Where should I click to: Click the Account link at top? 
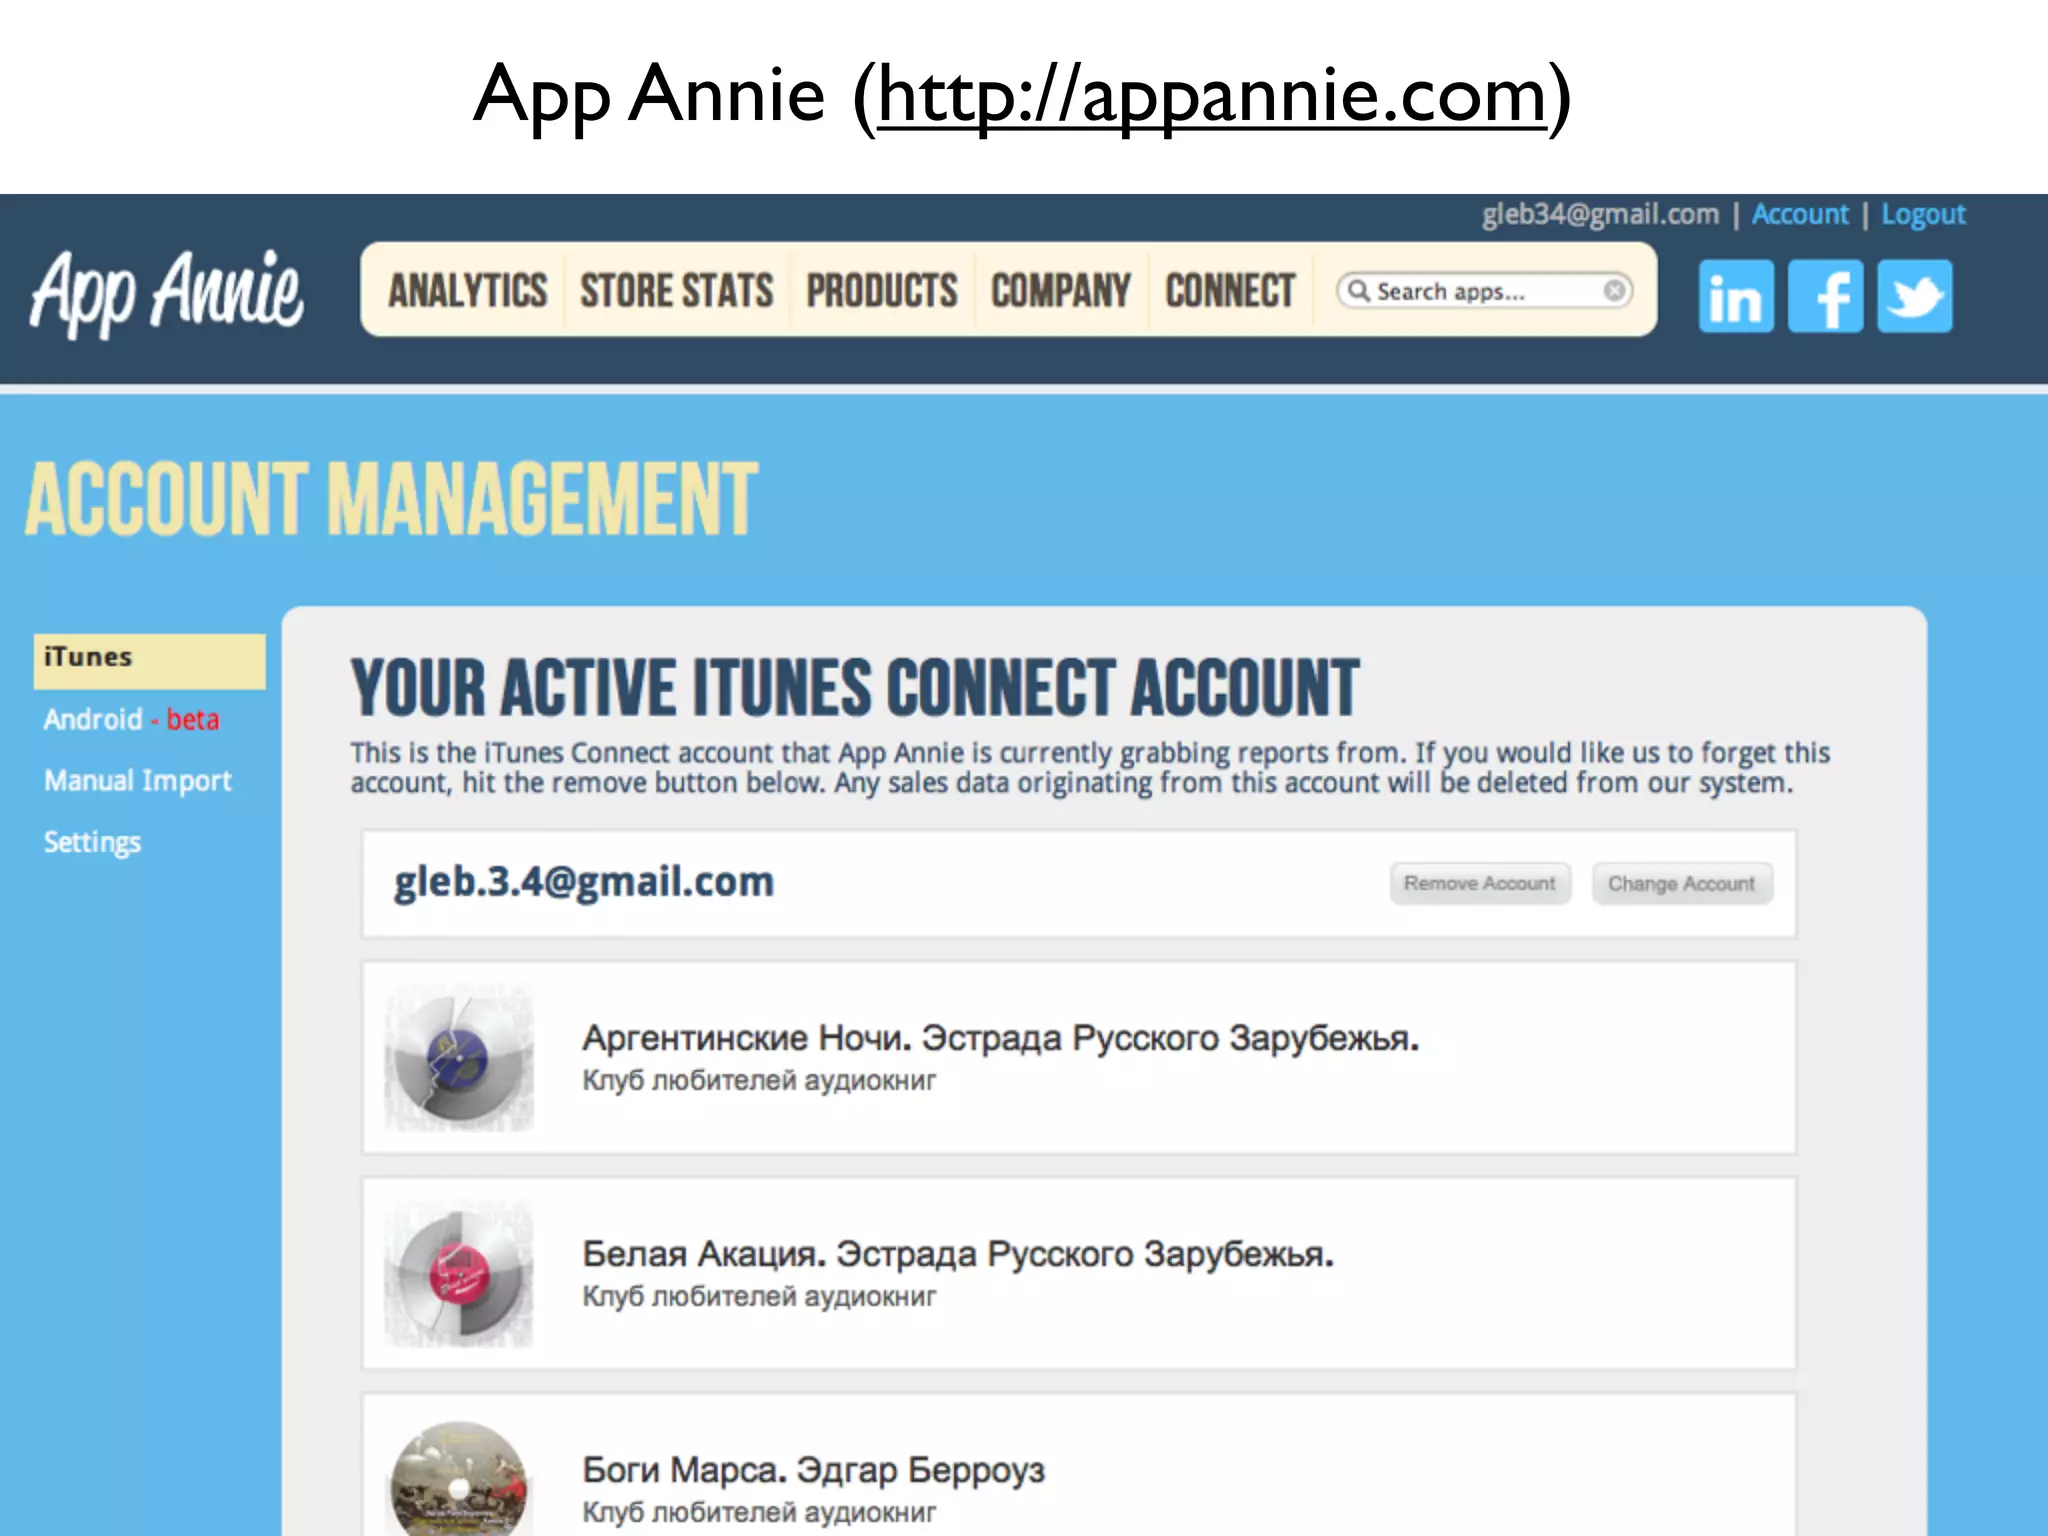[1800, 214]
